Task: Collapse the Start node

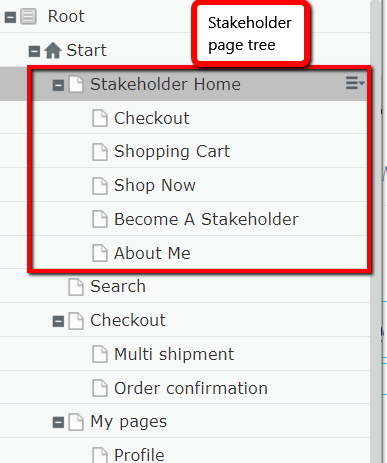Action: pyautogui.click(x=34, y=51)
